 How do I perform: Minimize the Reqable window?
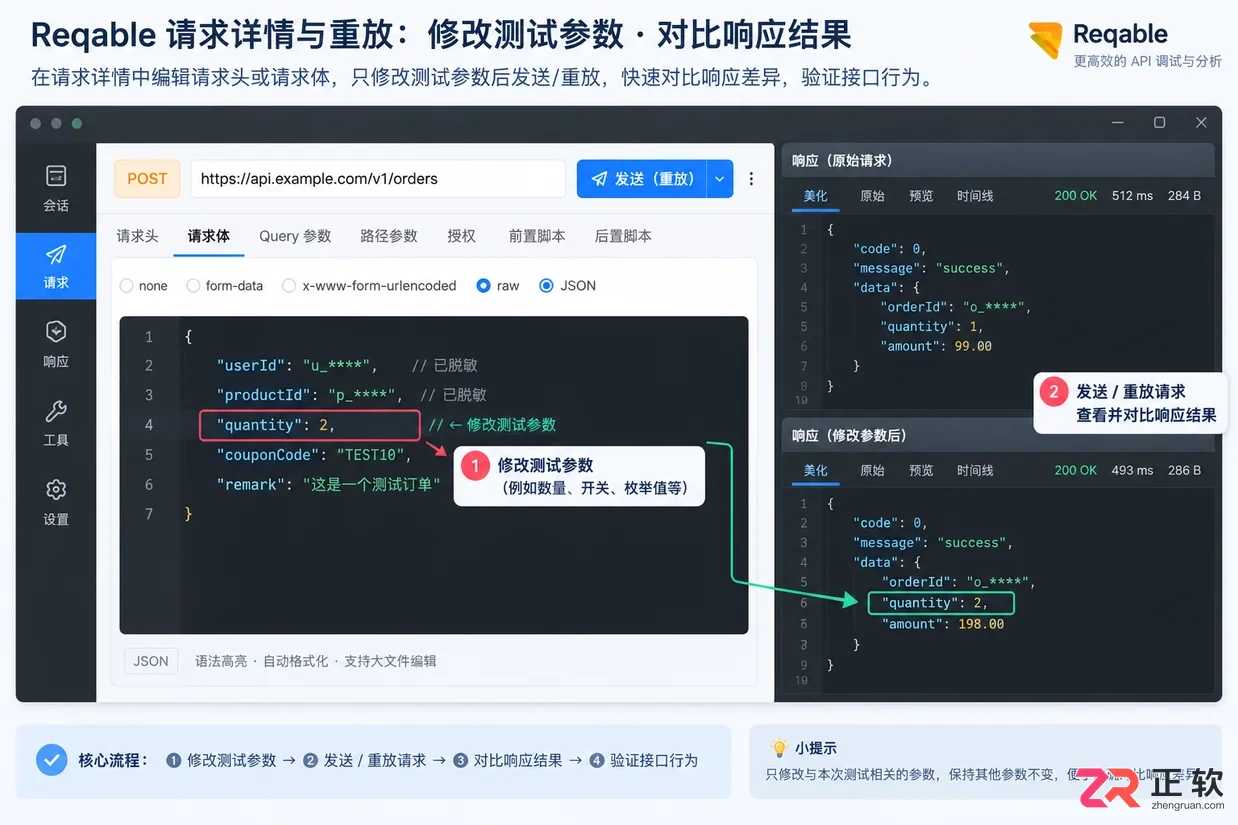(x=1117, y=123)
